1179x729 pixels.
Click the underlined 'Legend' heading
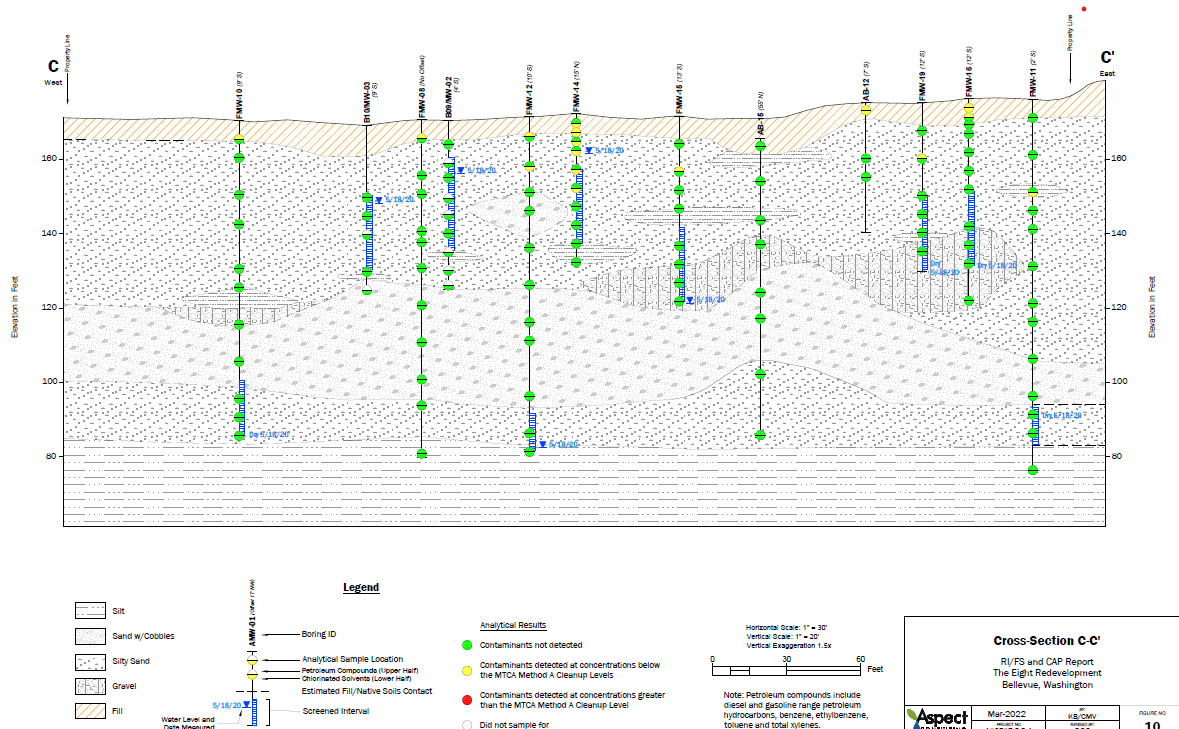coord(361,588)
